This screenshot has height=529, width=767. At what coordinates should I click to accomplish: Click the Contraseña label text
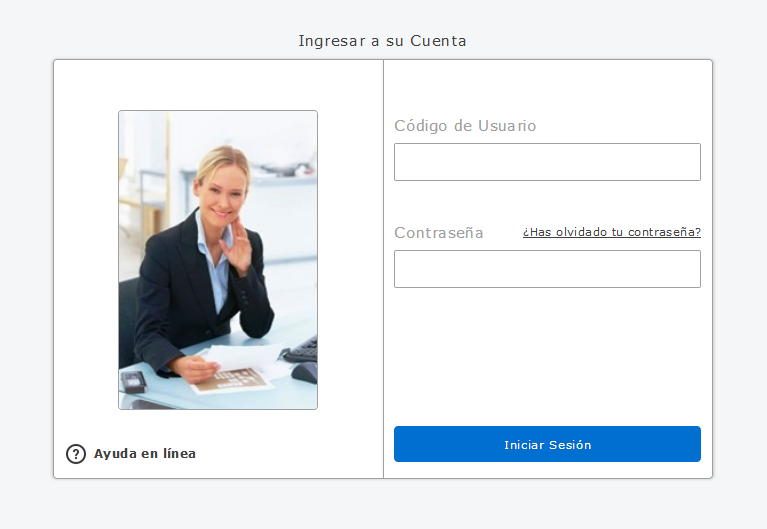pos(438,233)
